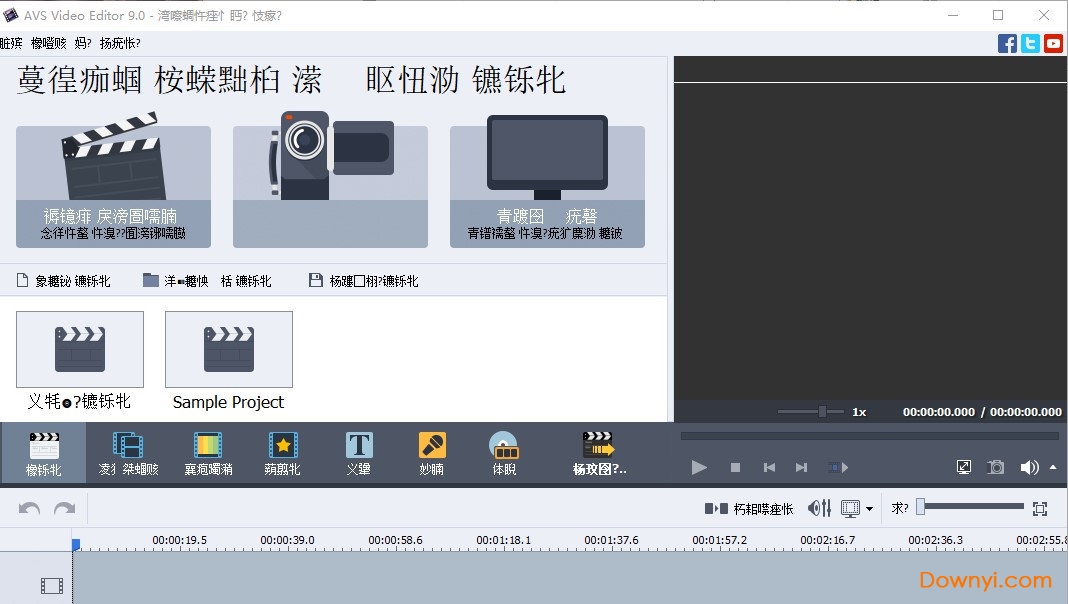Viewport: 1068px width, 604px height.
Task: Open the Voice recording microphone icon
Action: (431, 452)
